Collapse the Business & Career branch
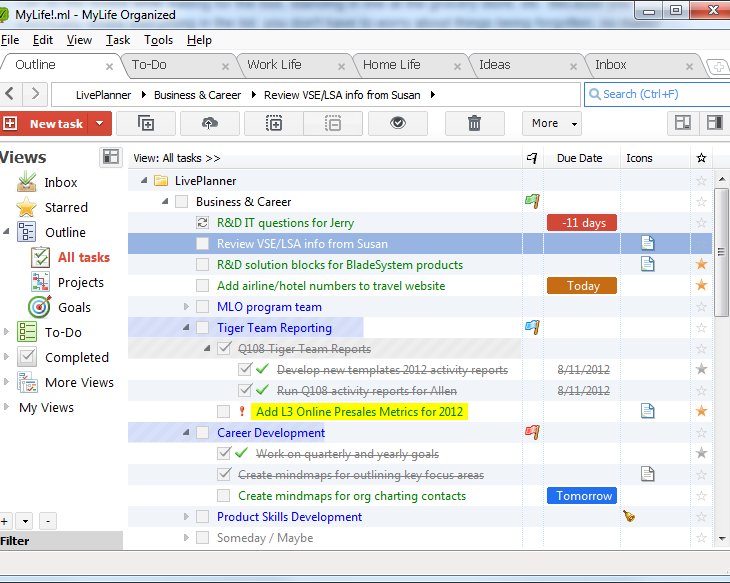 tap(165, 201)
